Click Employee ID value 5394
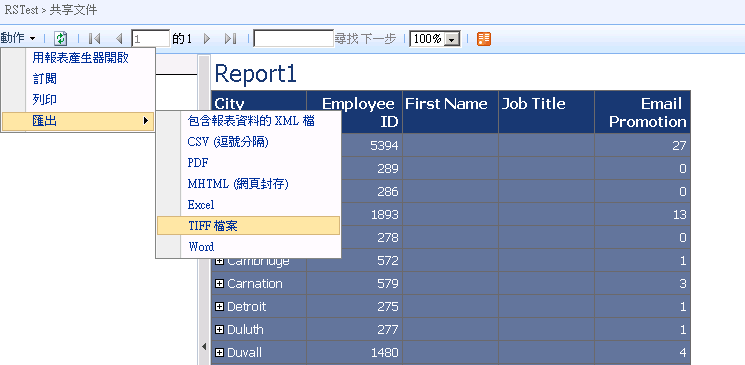This screenshot has height=365, width=745. [x=384, y=145]
